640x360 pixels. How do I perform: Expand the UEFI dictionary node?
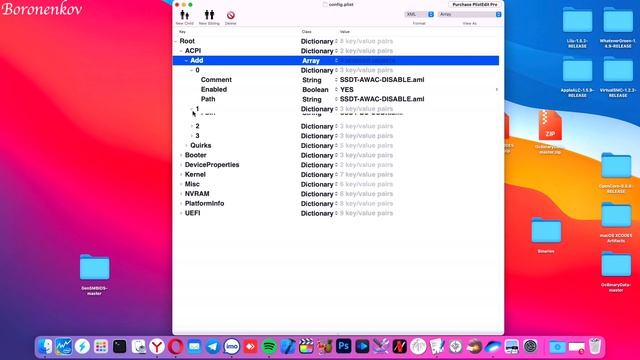pyautogui.click(x=181, y=213)
